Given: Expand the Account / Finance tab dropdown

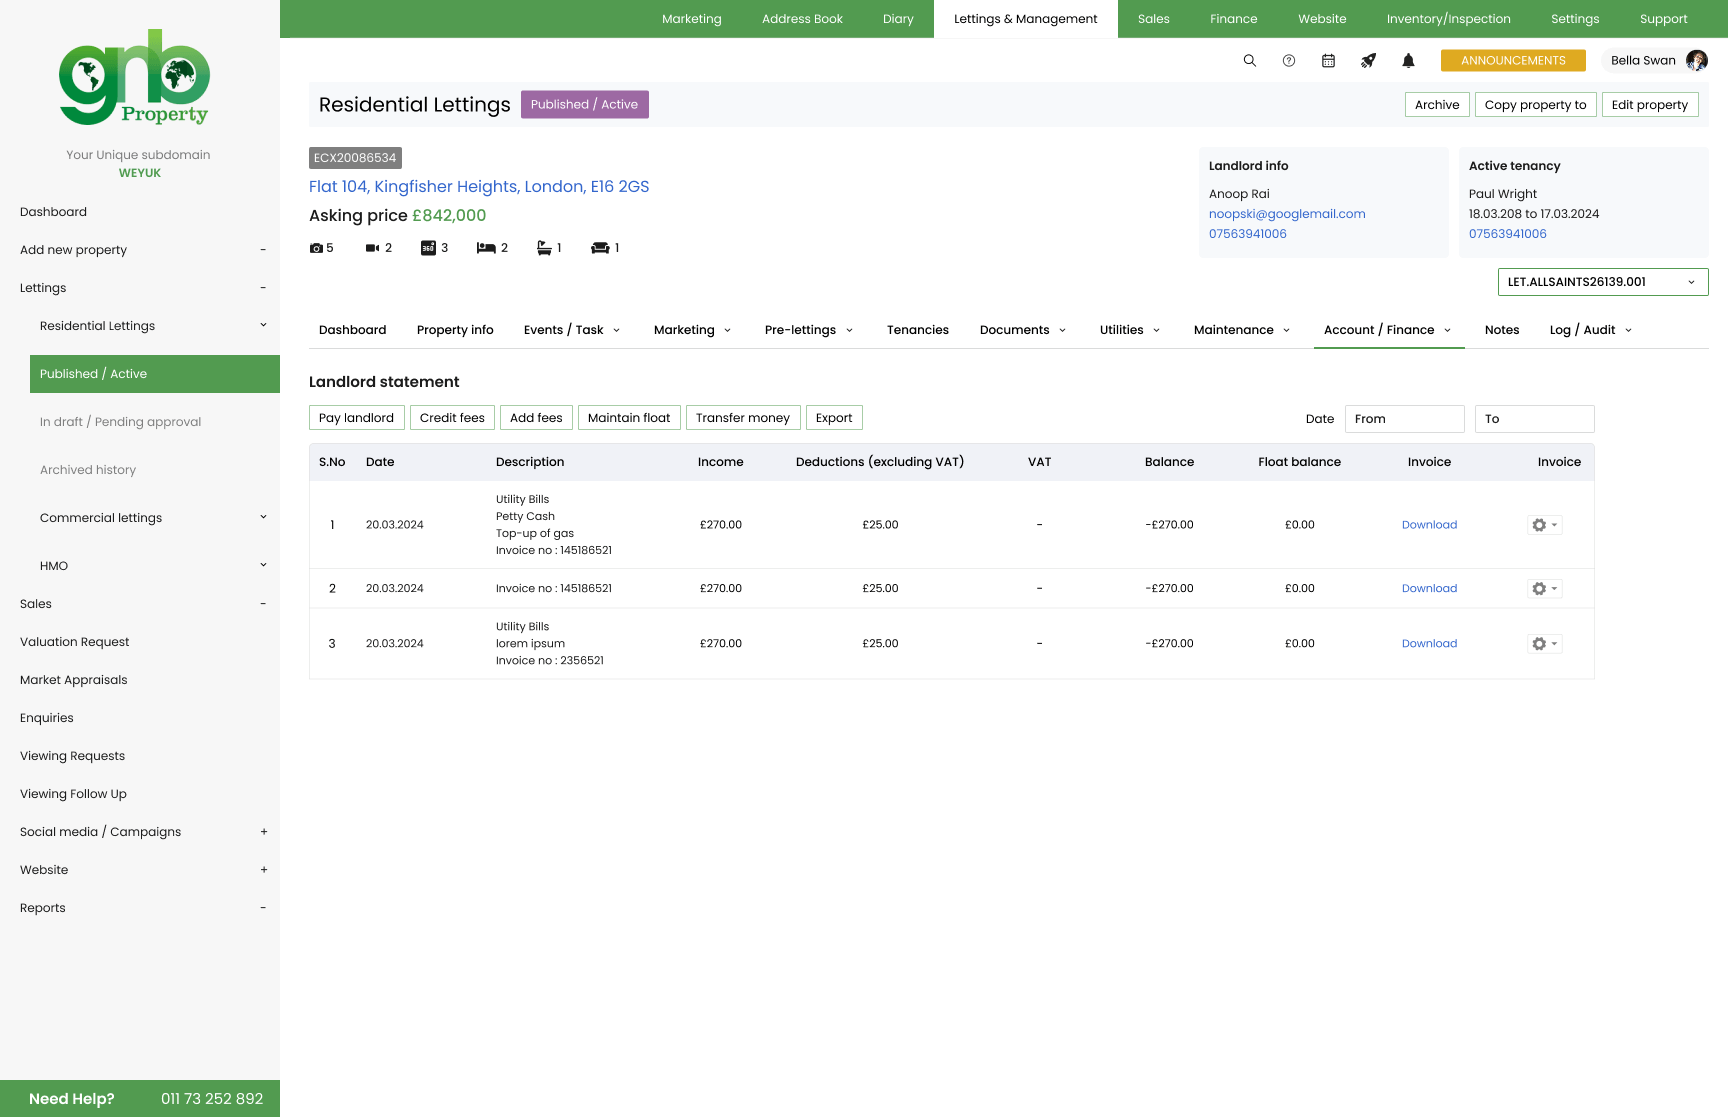Looking at the screenshot, I should click(x=1447, y=330).
